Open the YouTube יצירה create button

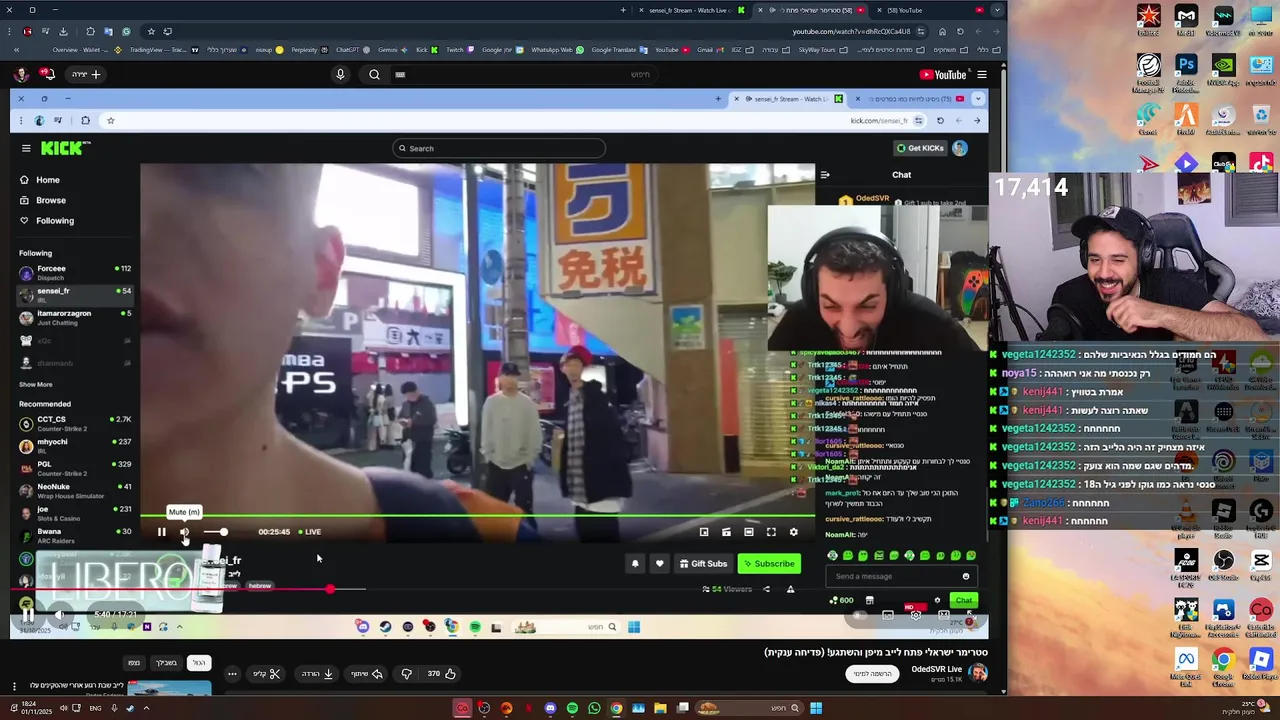click(x=86, y=74)
